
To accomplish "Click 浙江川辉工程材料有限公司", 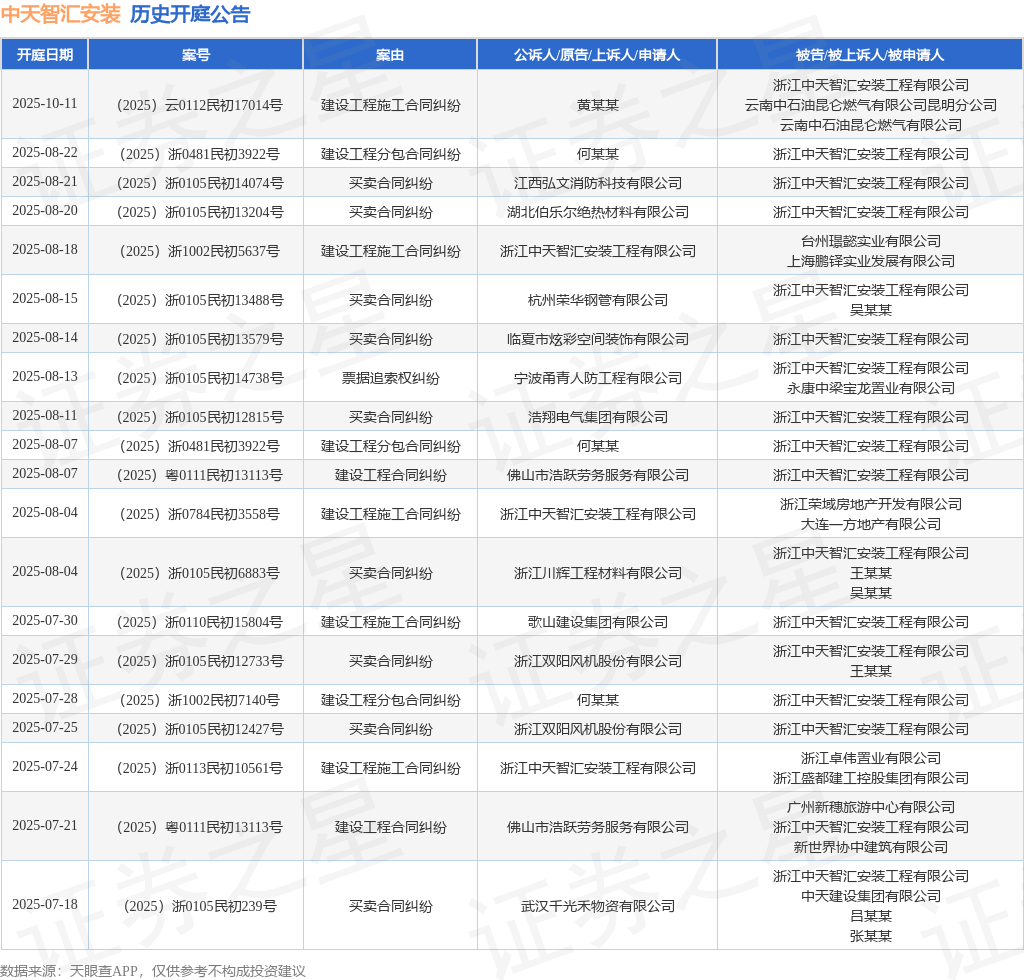I will click(x=598, y=573).
